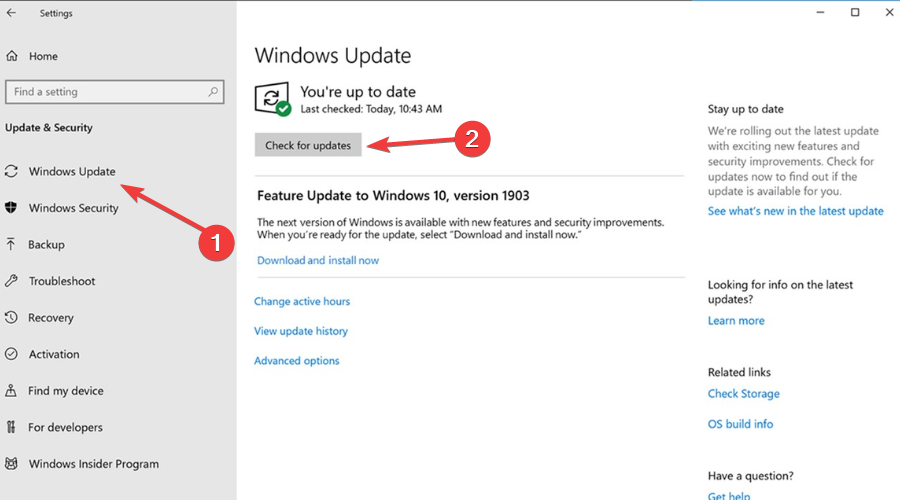900x500 pixels.
Task: Click the Check for updates button
Action: (308, 145)
